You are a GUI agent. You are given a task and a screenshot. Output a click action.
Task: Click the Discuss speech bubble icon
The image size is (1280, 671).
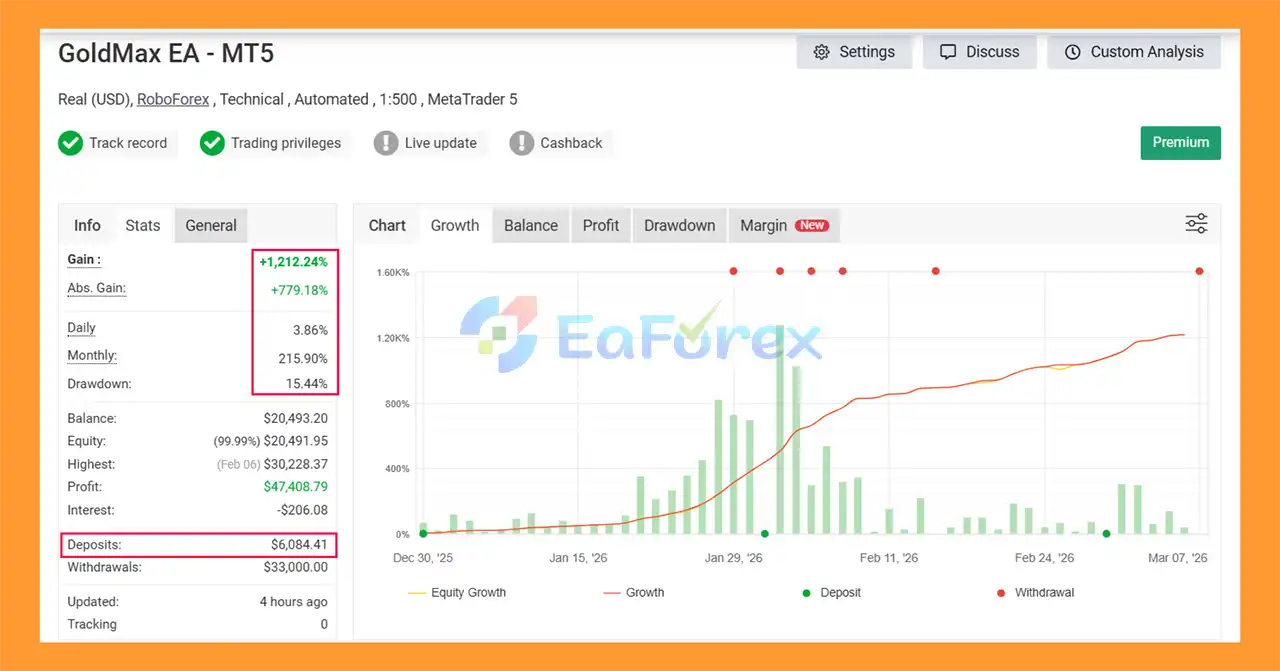pyautogui.click(x=948, y=52)
